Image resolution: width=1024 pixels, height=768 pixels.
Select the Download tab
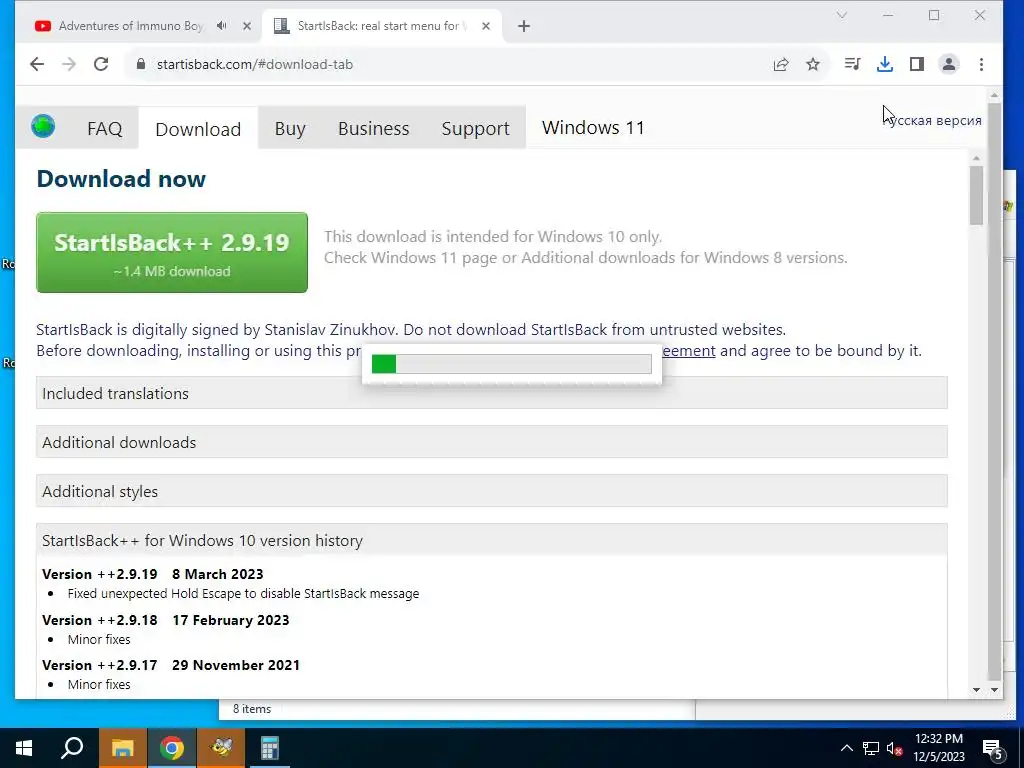(198, 129)
